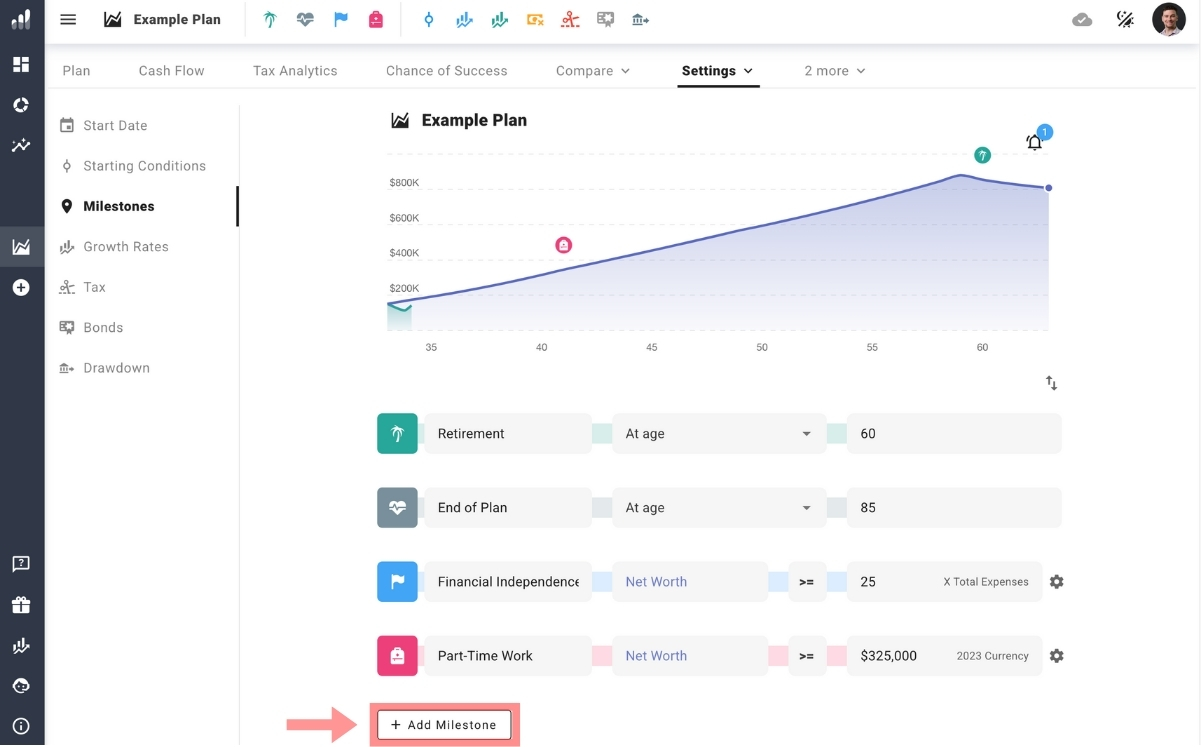Open the Compare tab dropdown
Image resolution: width=1202 pixels, height=747 pixels.
[x=592, y=71]
